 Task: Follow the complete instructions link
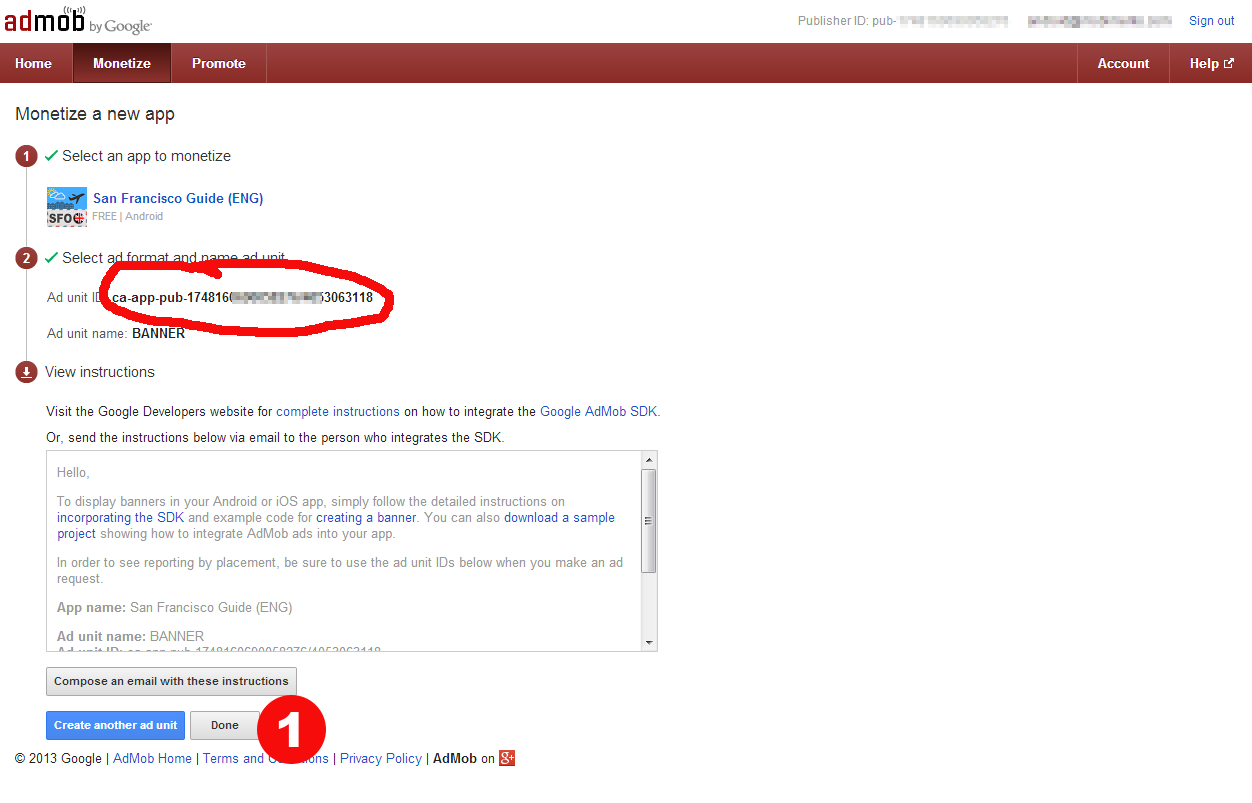tap(338, 411)
